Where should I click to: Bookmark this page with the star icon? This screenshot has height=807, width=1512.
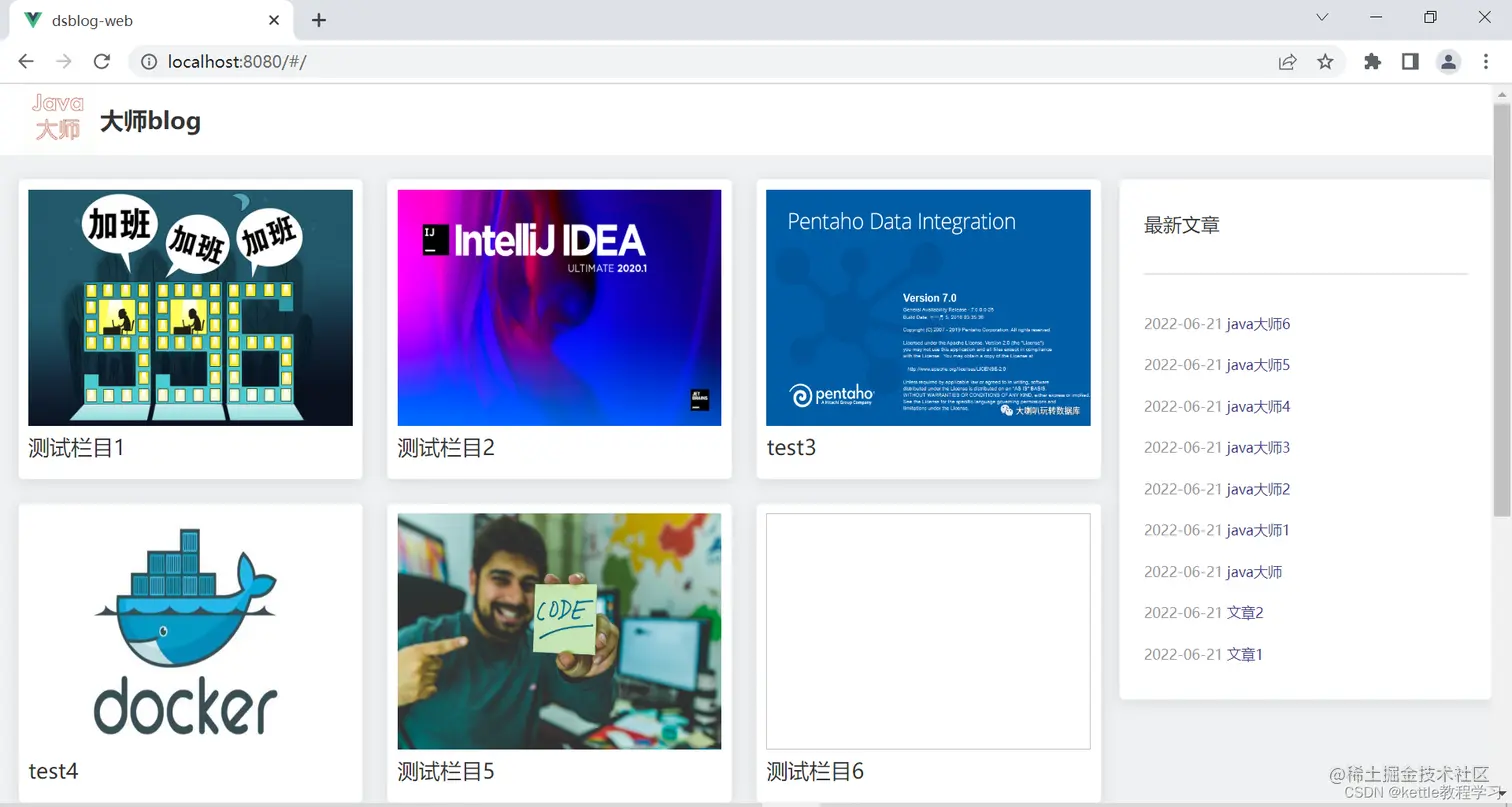(1325, 62)
